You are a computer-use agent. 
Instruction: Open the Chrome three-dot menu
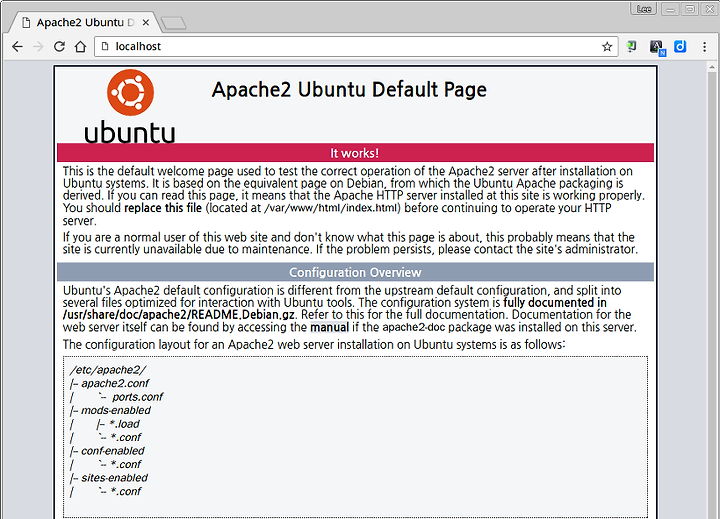tap(704, 46)
